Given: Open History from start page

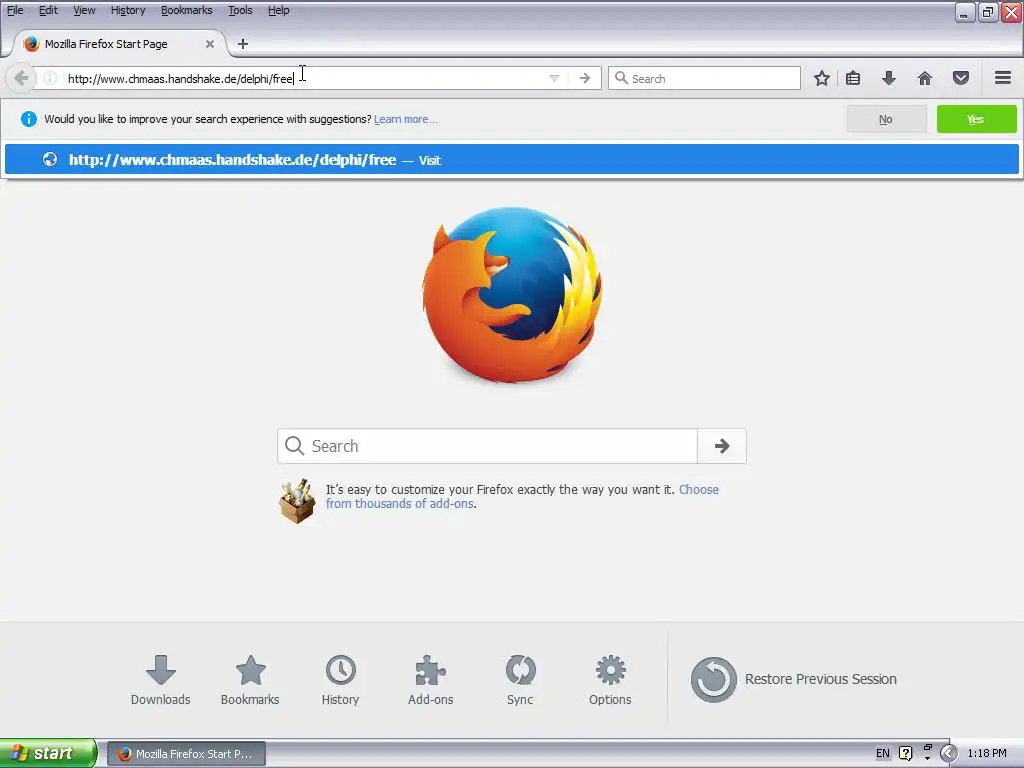Looking at the screenshot, I should tap(340, 680).
